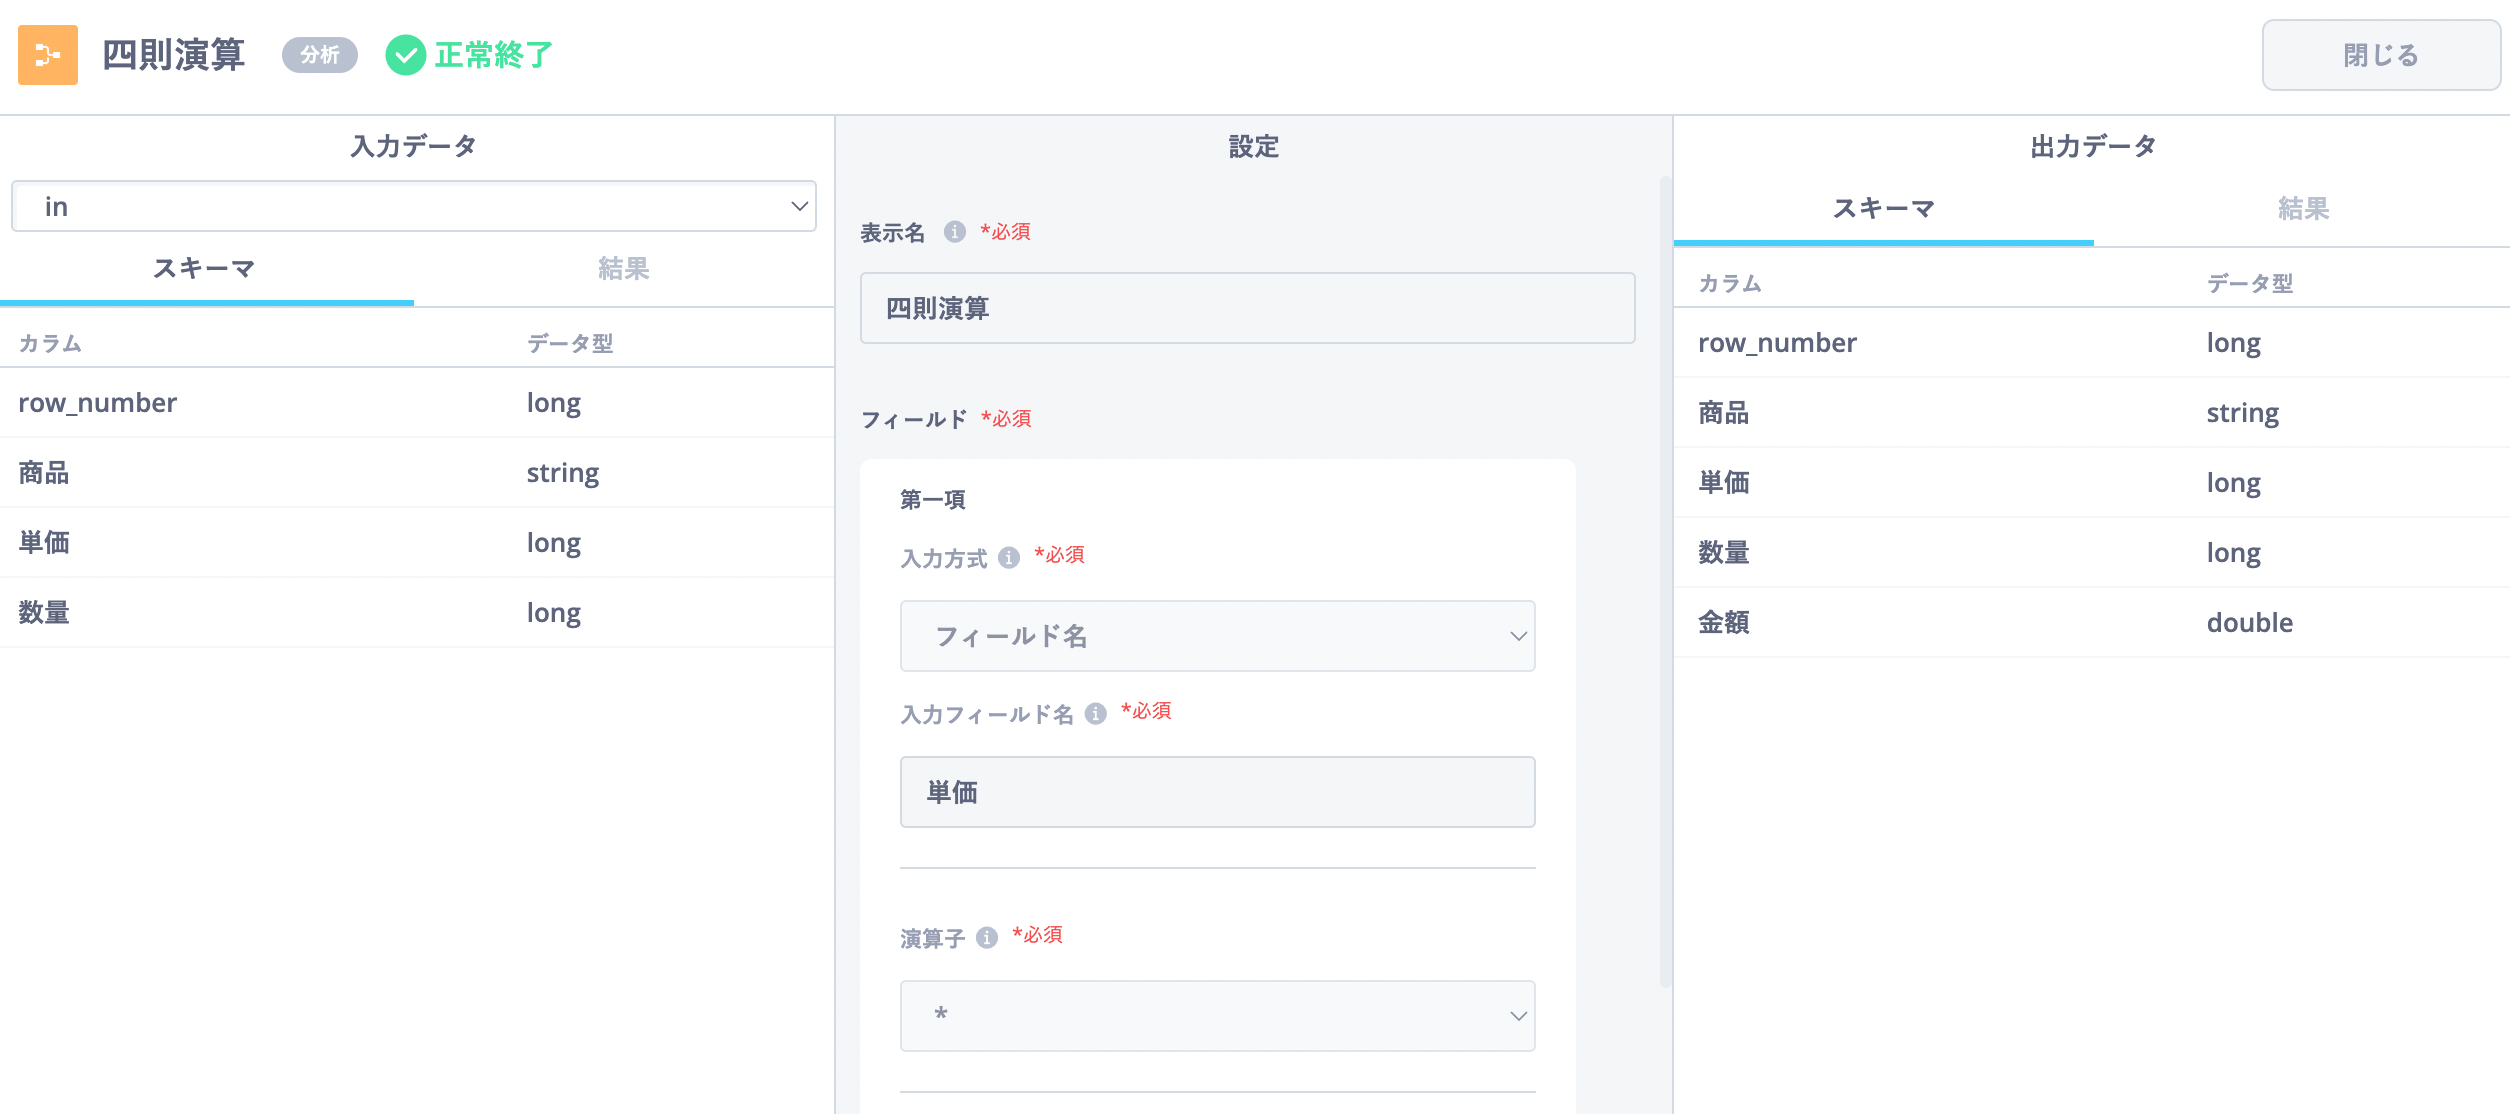
Task: Select 金額 row in output schema
Action: tap(2092, 623)
